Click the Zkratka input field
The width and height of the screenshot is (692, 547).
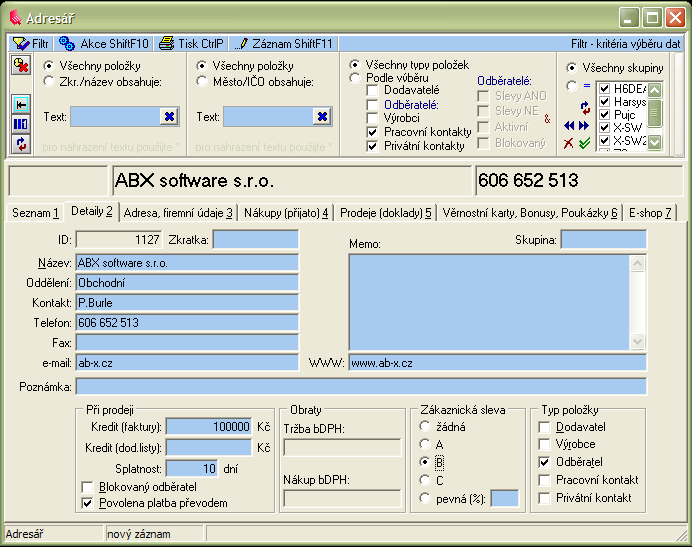256,240
